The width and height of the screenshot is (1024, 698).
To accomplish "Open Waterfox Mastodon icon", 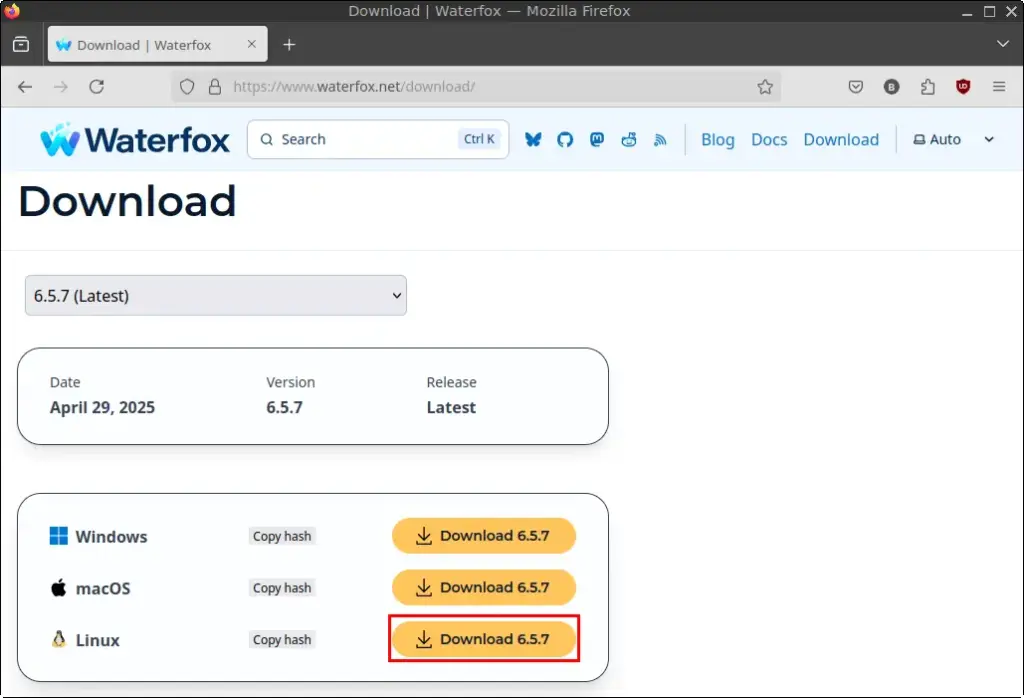I will tap(597, 139).
